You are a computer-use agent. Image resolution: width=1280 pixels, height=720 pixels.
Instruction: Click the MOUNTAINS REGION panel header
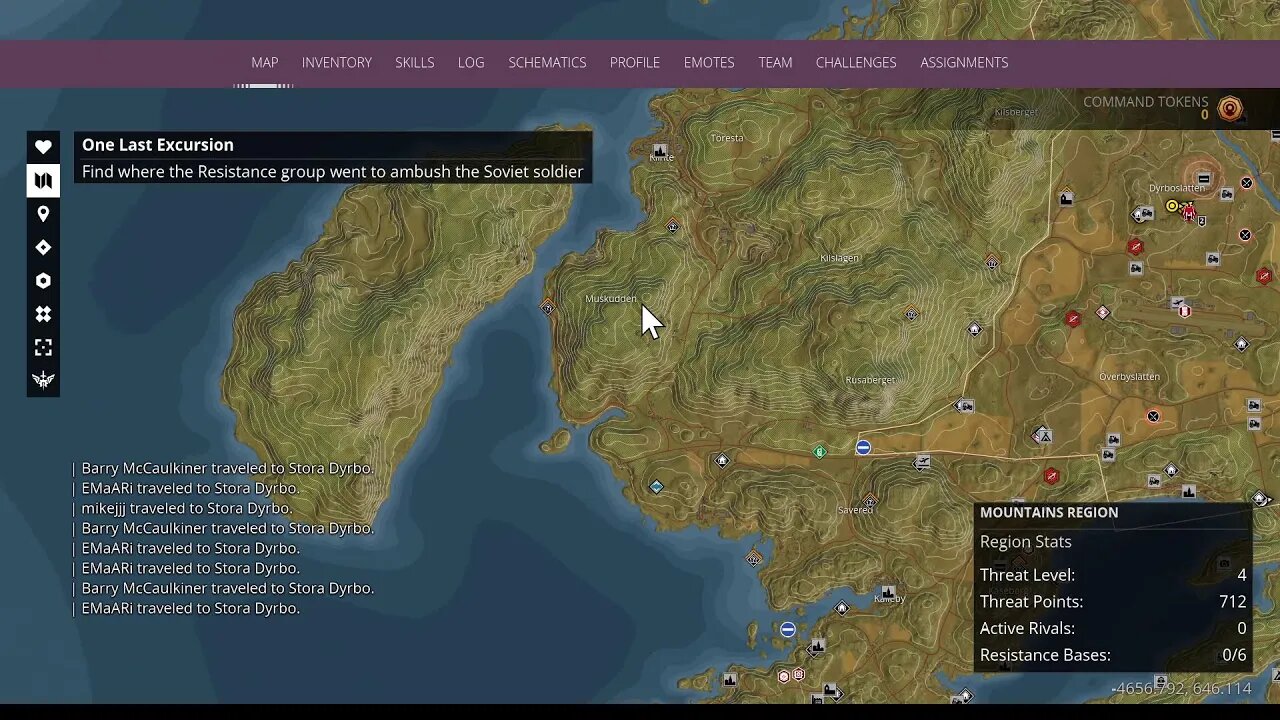[x=1049, y=512]
